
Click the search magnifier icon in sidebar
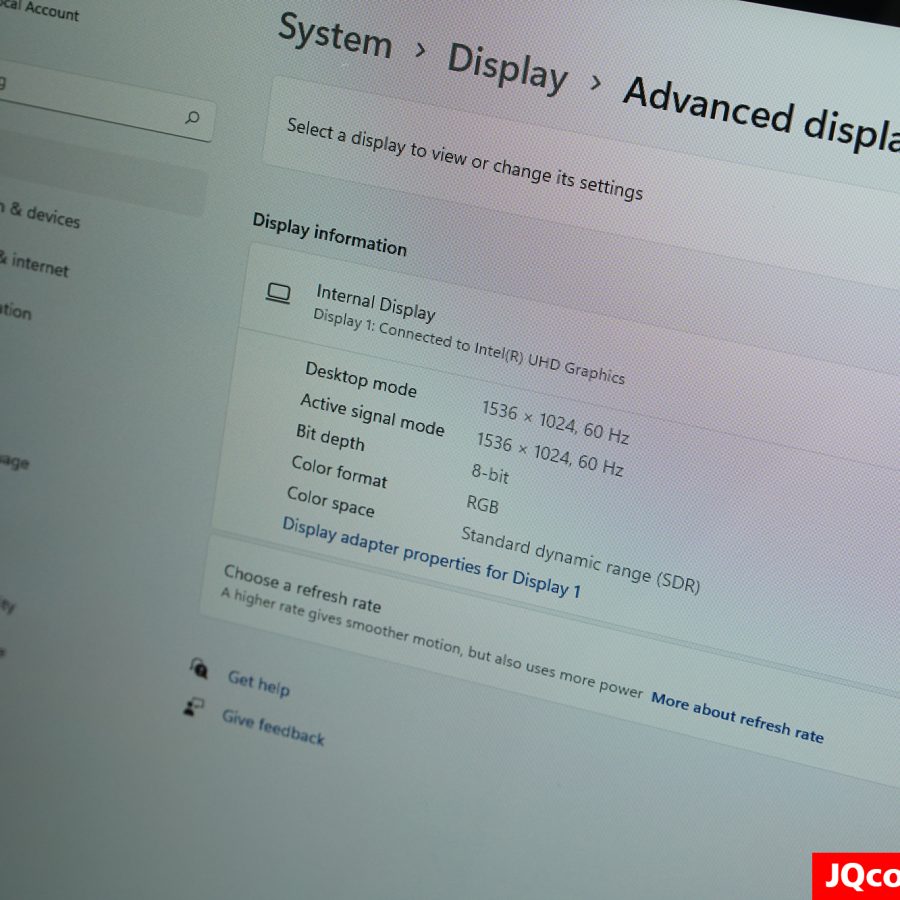coord(192,118)
